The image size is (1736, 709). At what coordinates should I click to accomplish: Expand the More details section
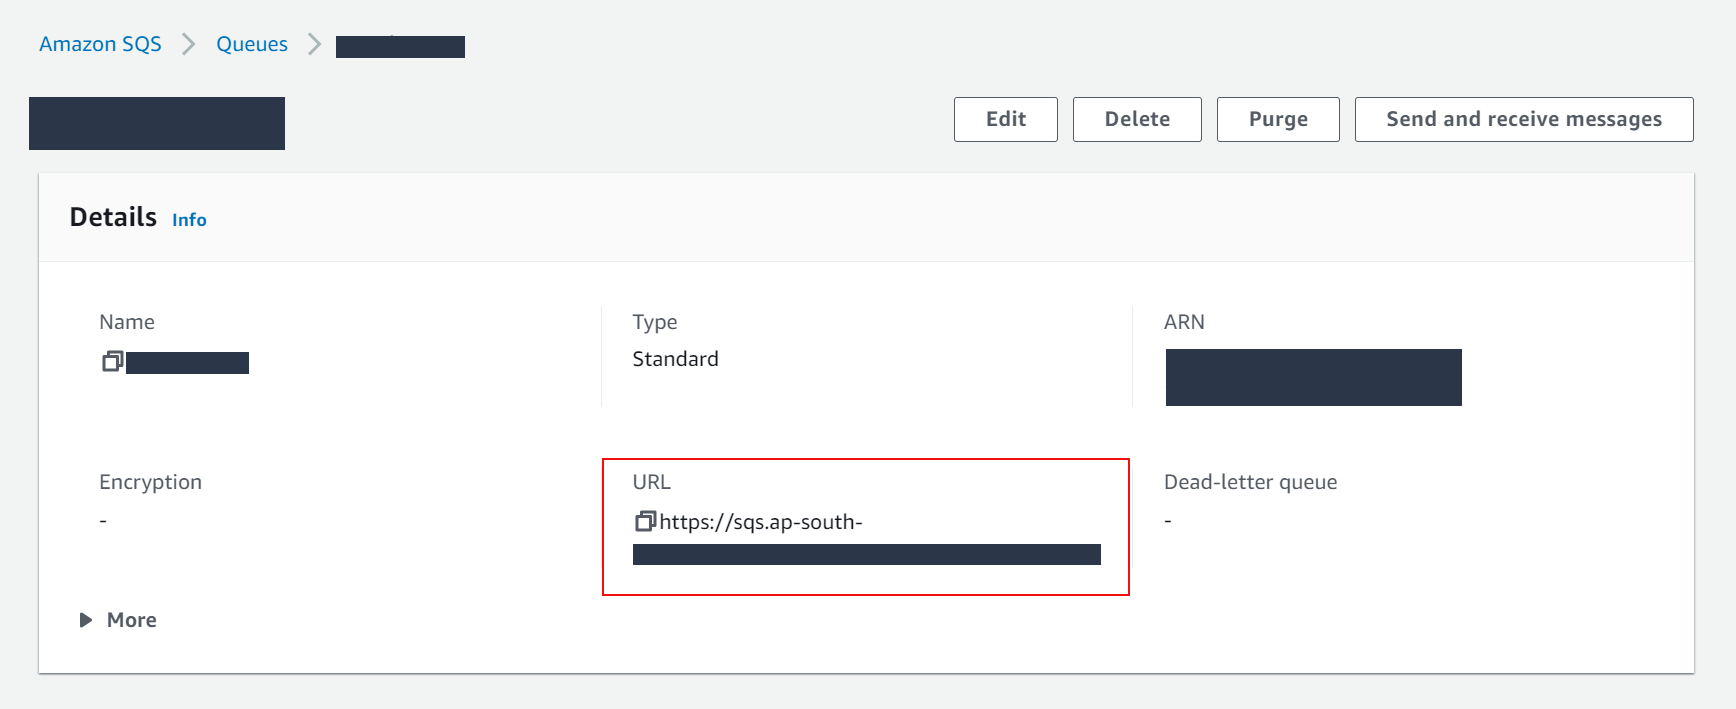coord(118,620)
